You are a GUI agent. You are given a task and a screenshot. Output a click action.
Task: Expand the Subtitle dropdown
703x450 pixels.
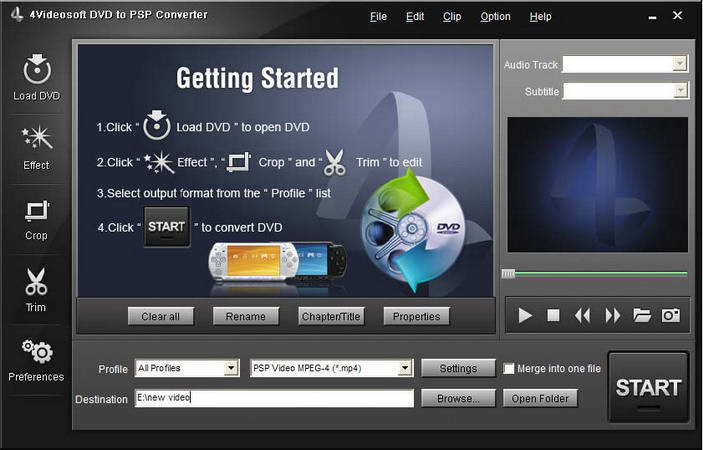pyautogui.click(x=681, y=91)
